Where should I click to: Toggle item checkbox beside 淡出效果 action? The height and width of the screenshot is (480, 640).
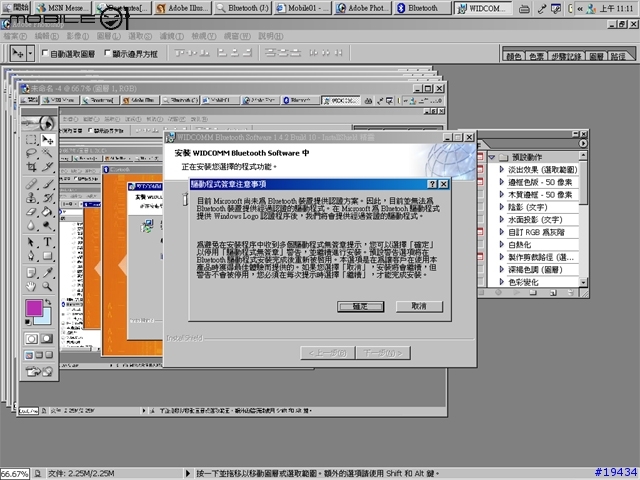480,169
